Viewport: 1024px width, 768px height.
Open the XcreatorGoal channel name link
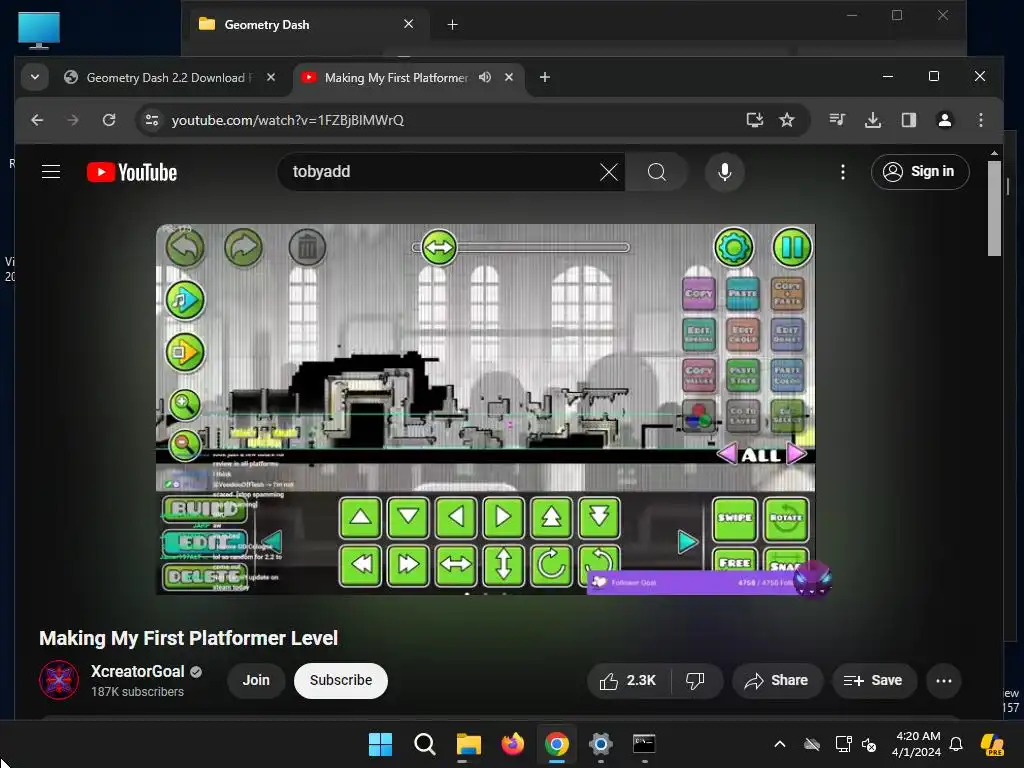pos(138,671)
